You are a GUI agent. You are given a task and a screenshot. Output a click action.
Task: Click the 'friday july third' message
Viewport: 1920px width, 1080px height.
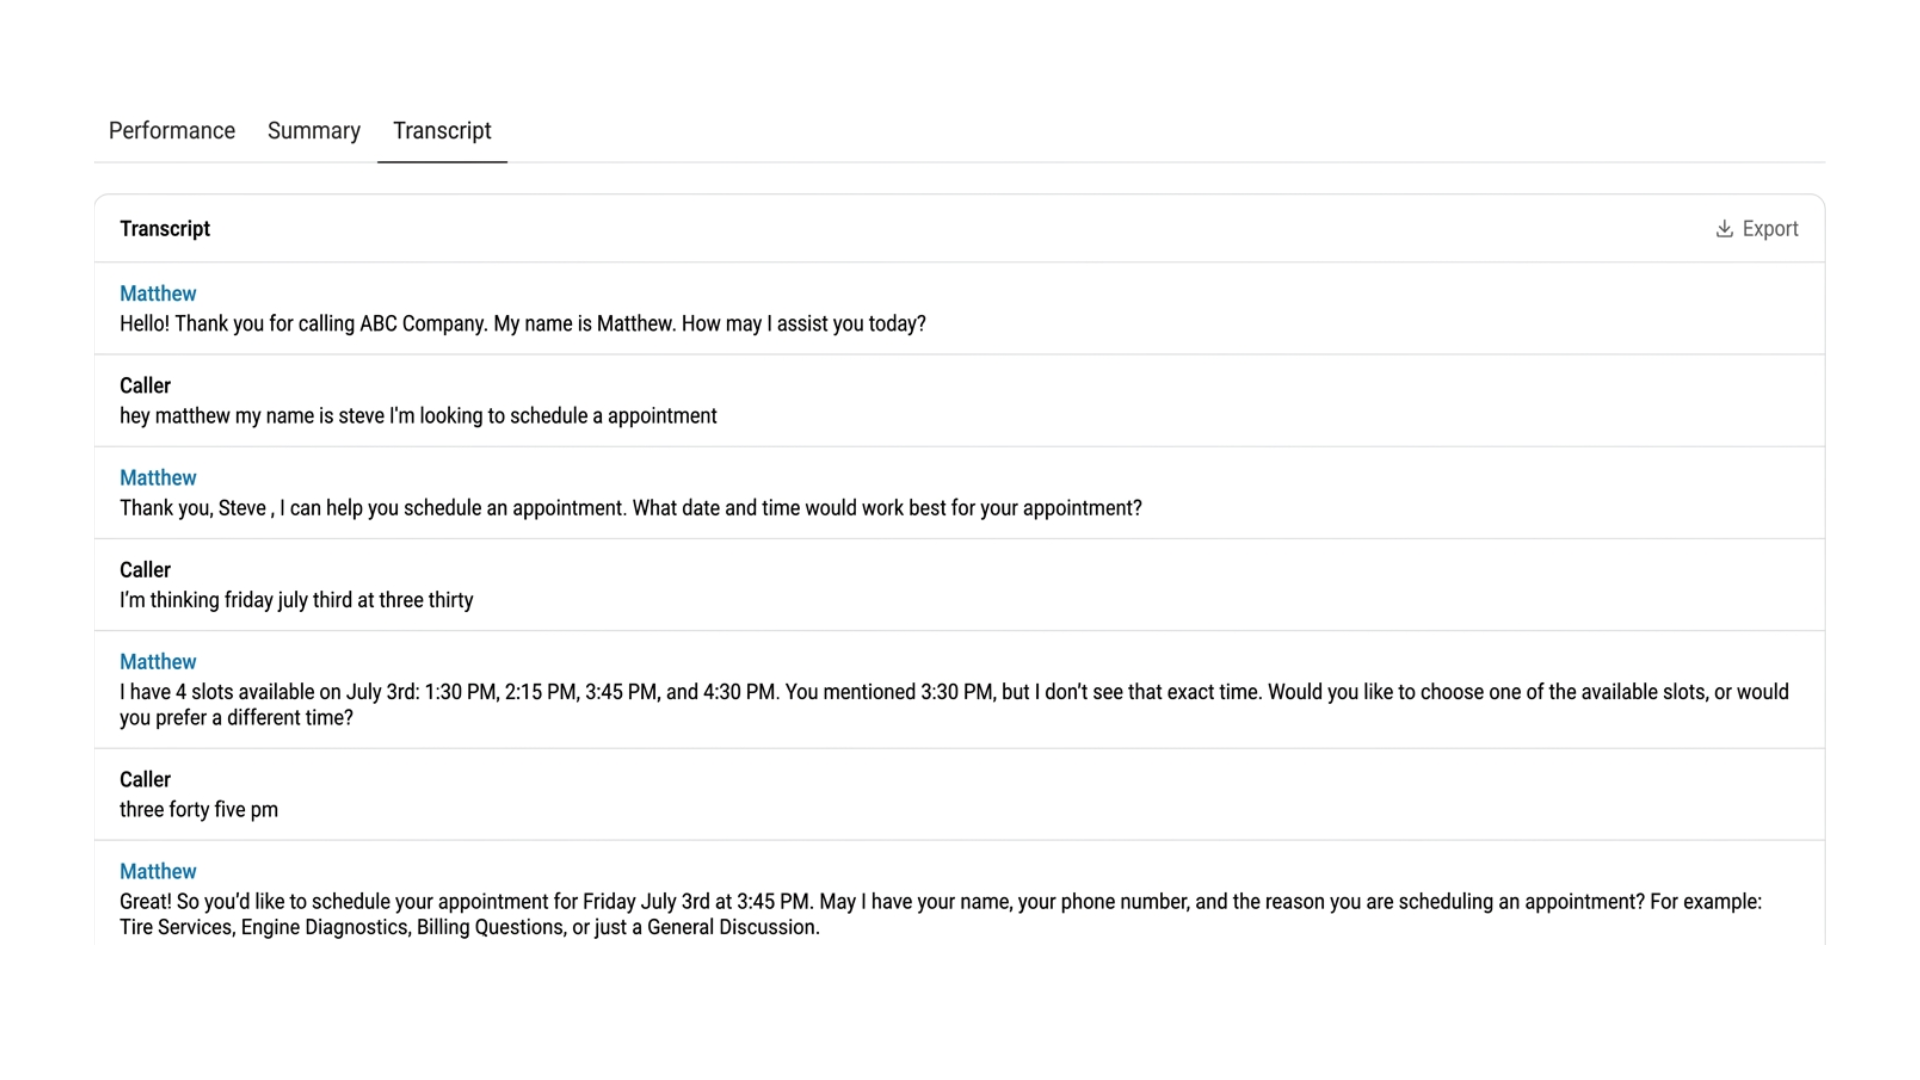296,600
